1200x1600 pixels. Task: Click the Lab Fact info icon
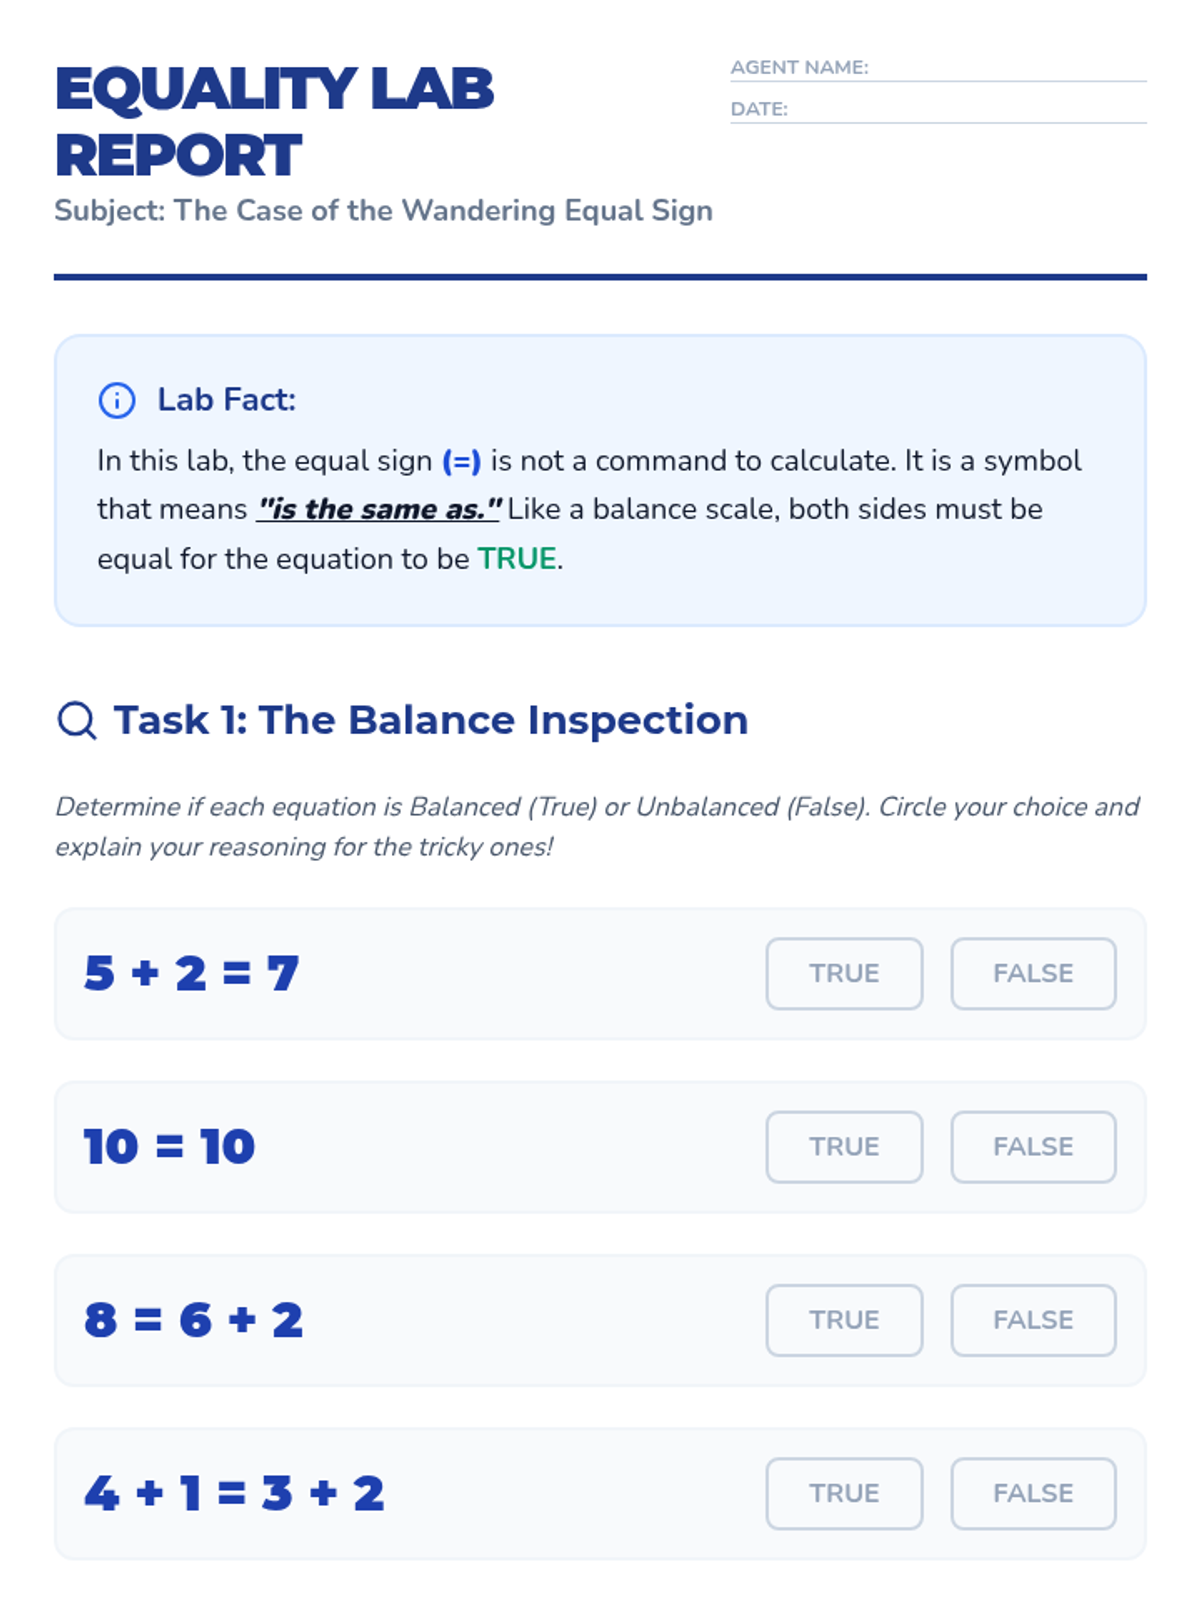pos(117,400)
